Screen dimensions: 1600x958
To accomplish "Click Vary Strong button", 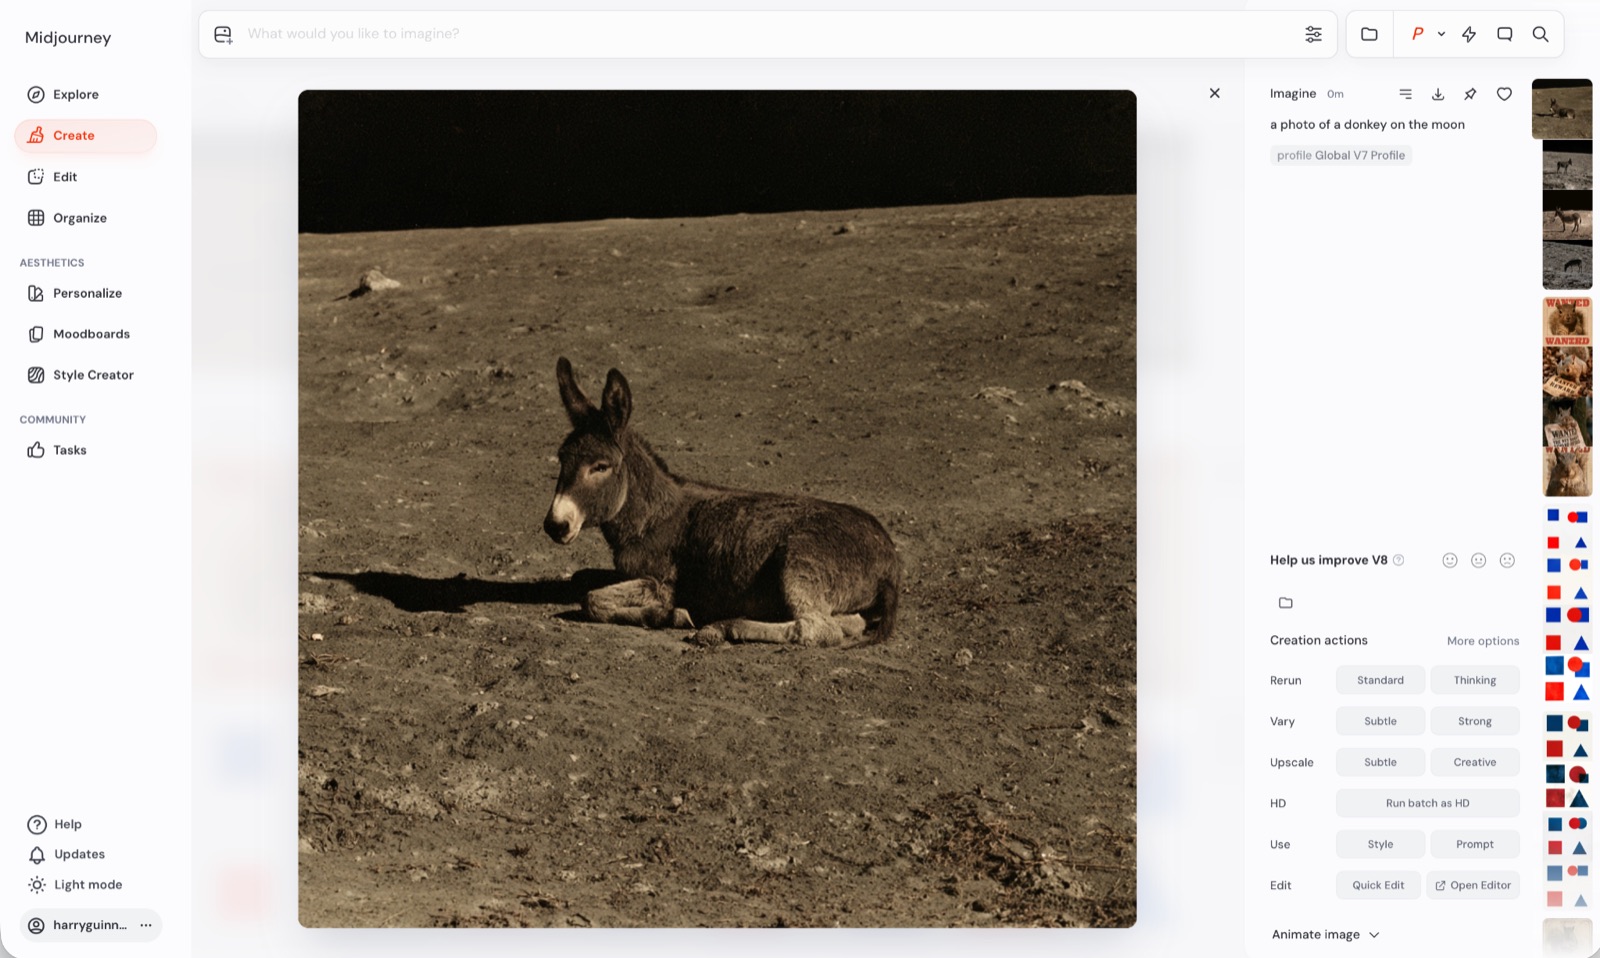I will [1475, 721].
